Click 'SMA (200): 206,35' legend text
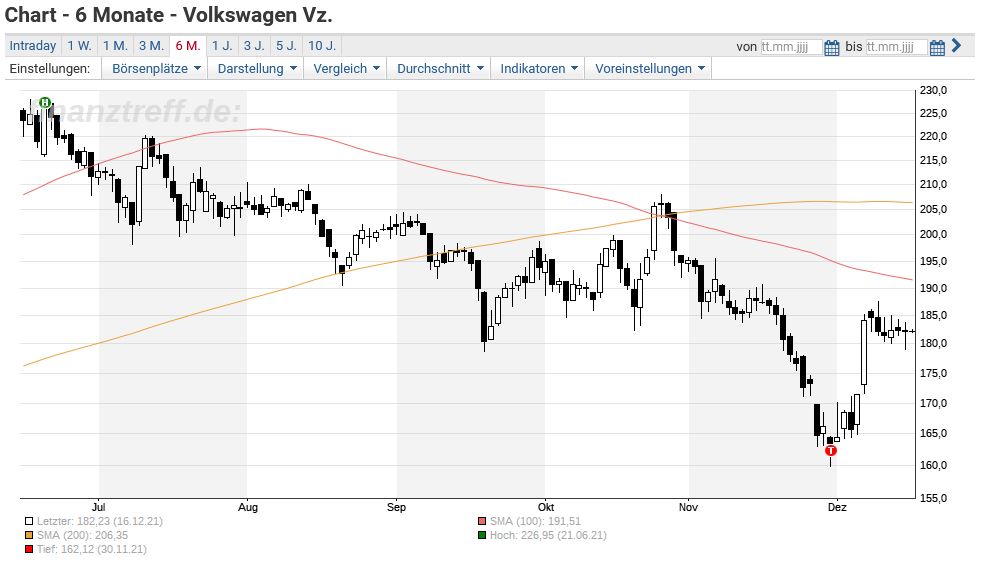The width and height of the screenshot is (983, 563). click(82, 535)
